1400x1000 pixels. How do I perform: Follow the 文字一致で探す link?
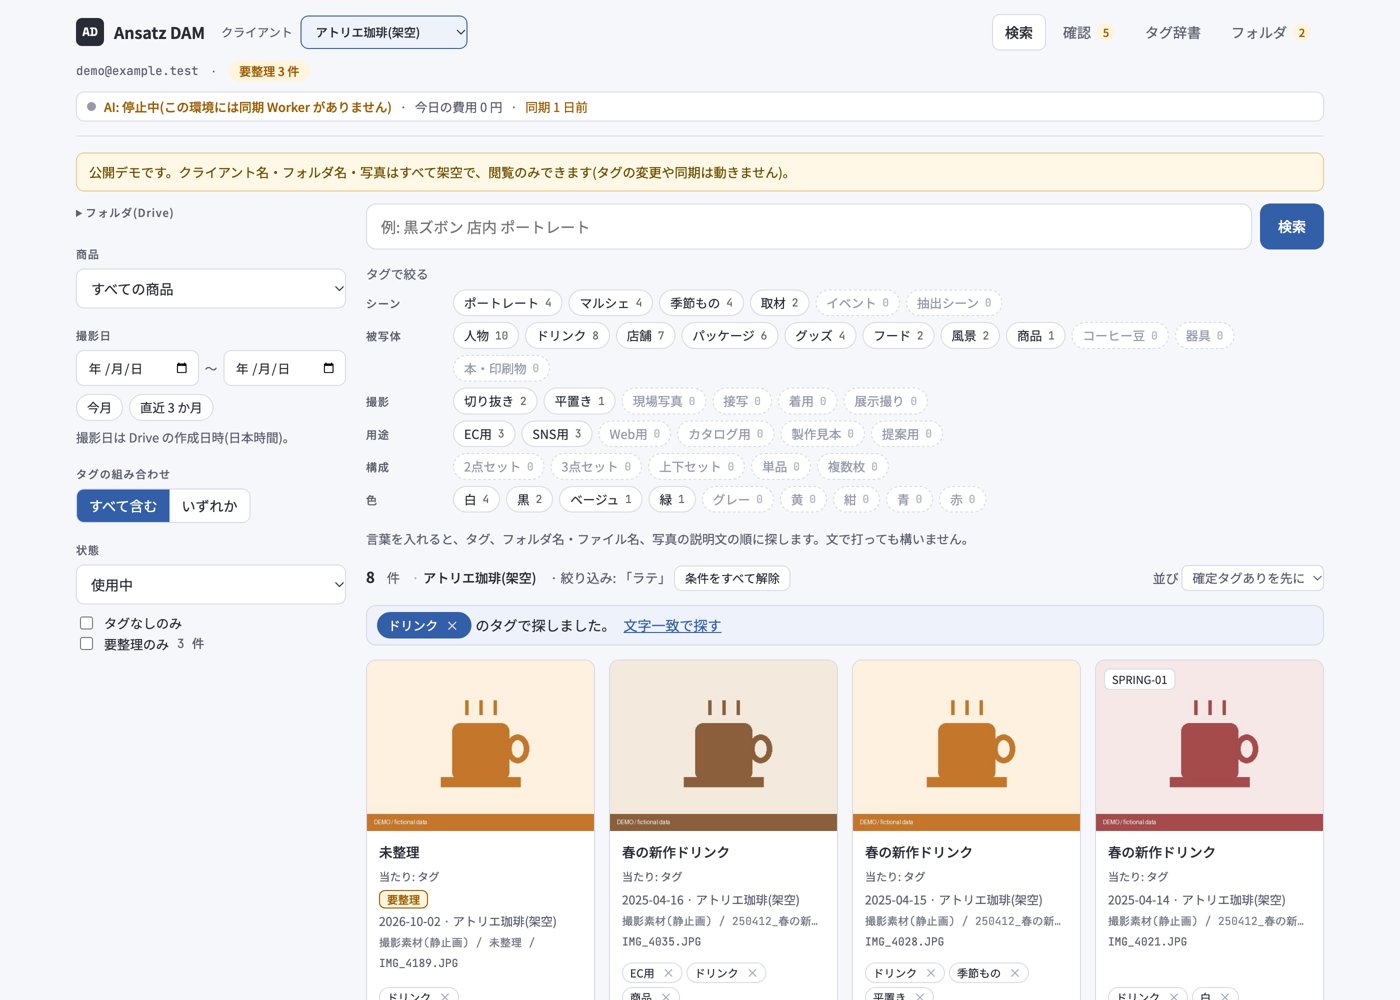672,626
